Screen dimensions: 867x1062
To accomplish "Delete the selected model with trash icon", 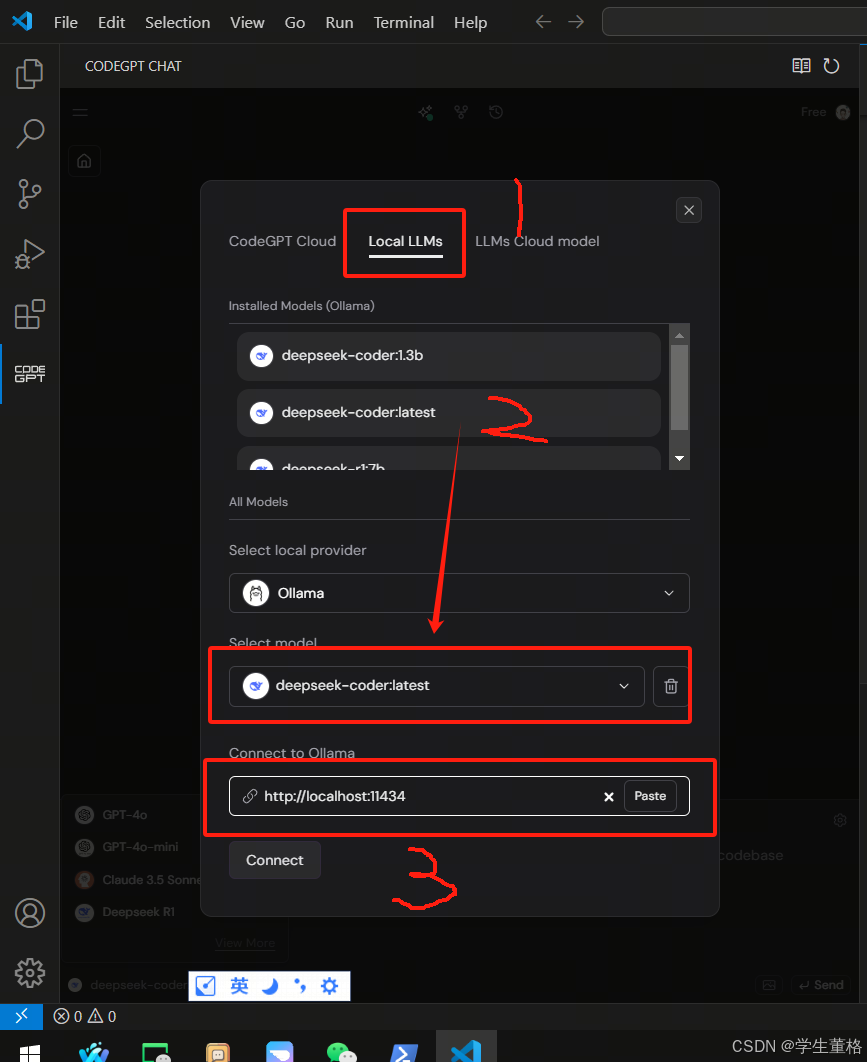I will (x=671, y=686).
